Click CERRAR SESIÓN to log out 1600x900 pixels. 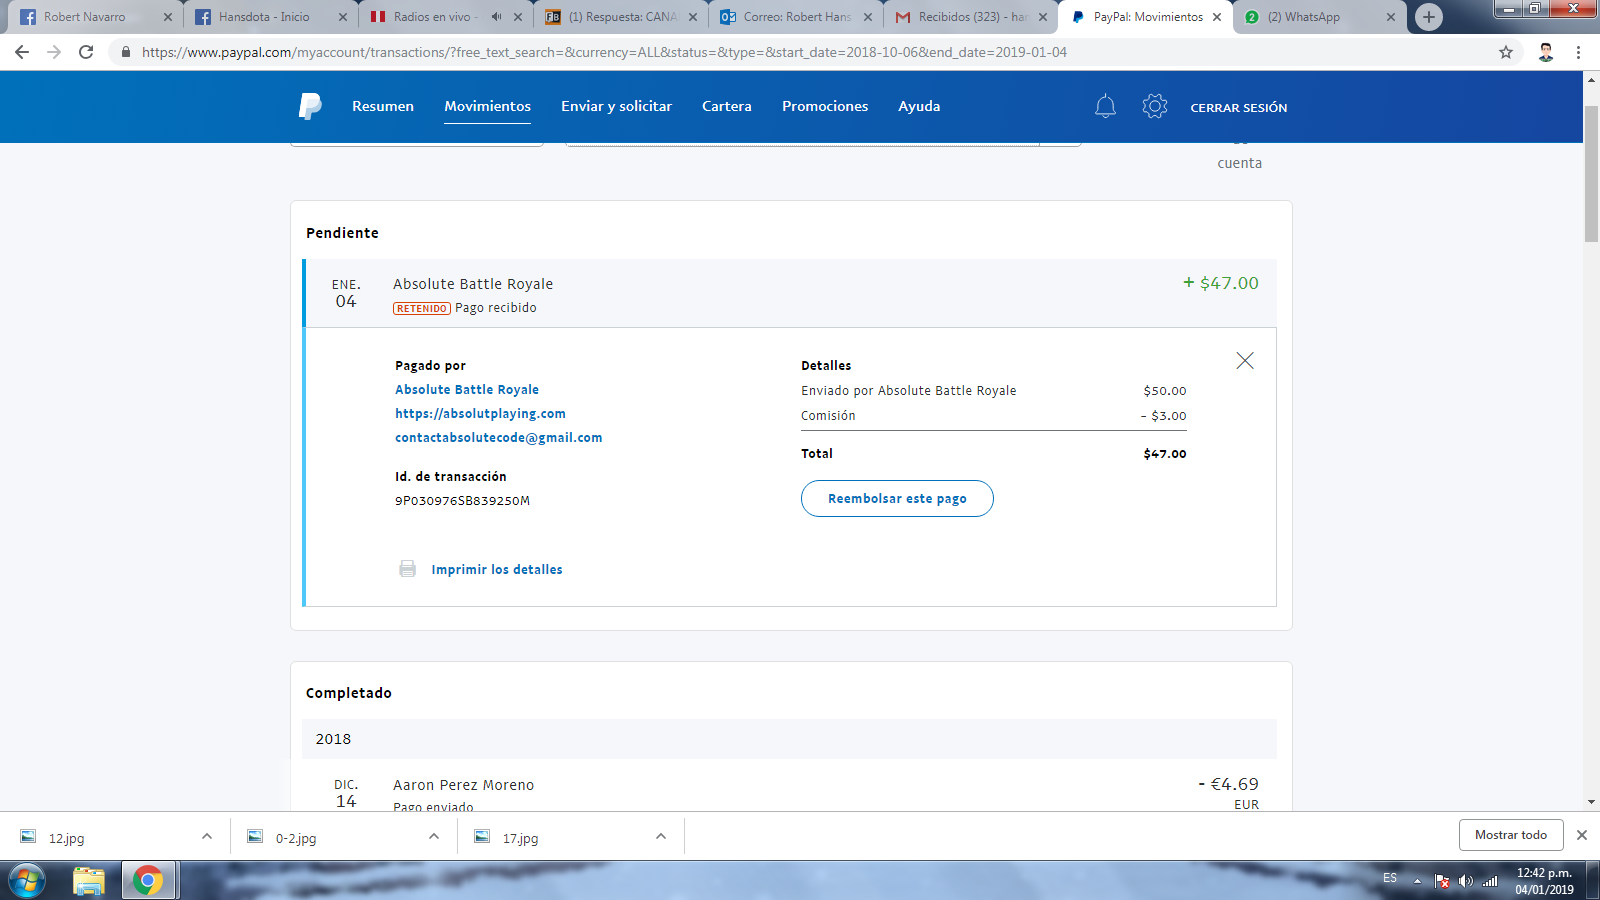tap(1239, 107)
